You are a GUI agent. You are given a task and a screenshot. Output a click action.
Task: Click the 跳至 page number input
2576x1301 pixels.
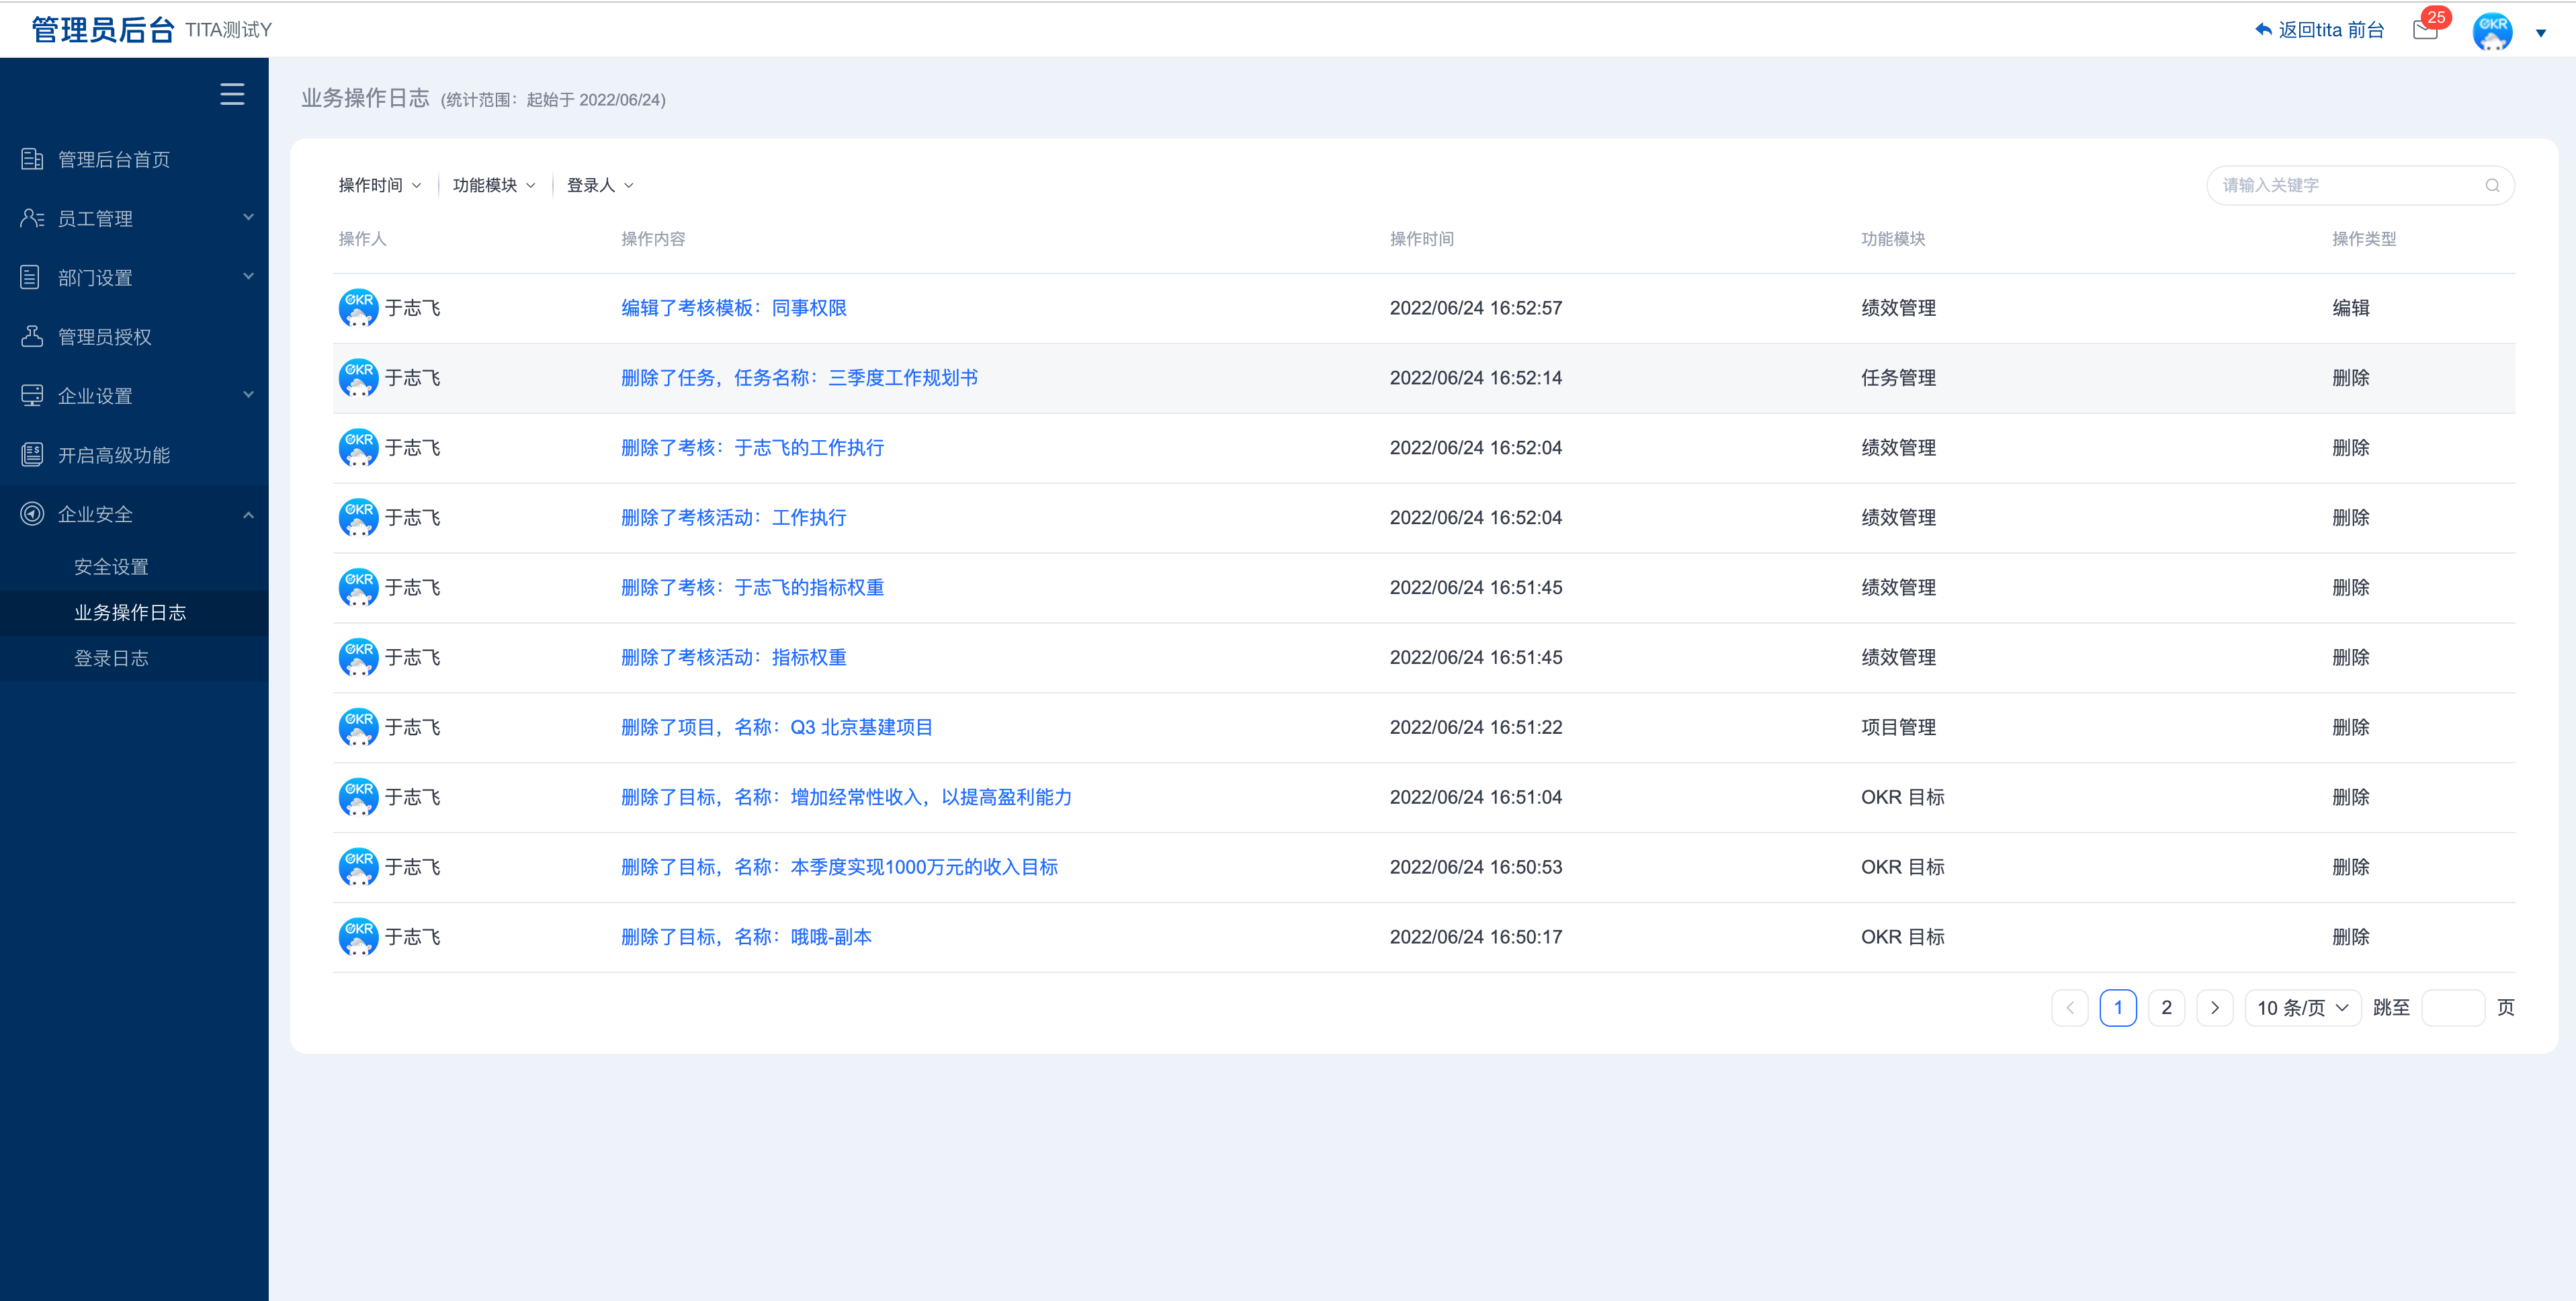pos(2453,1008)
